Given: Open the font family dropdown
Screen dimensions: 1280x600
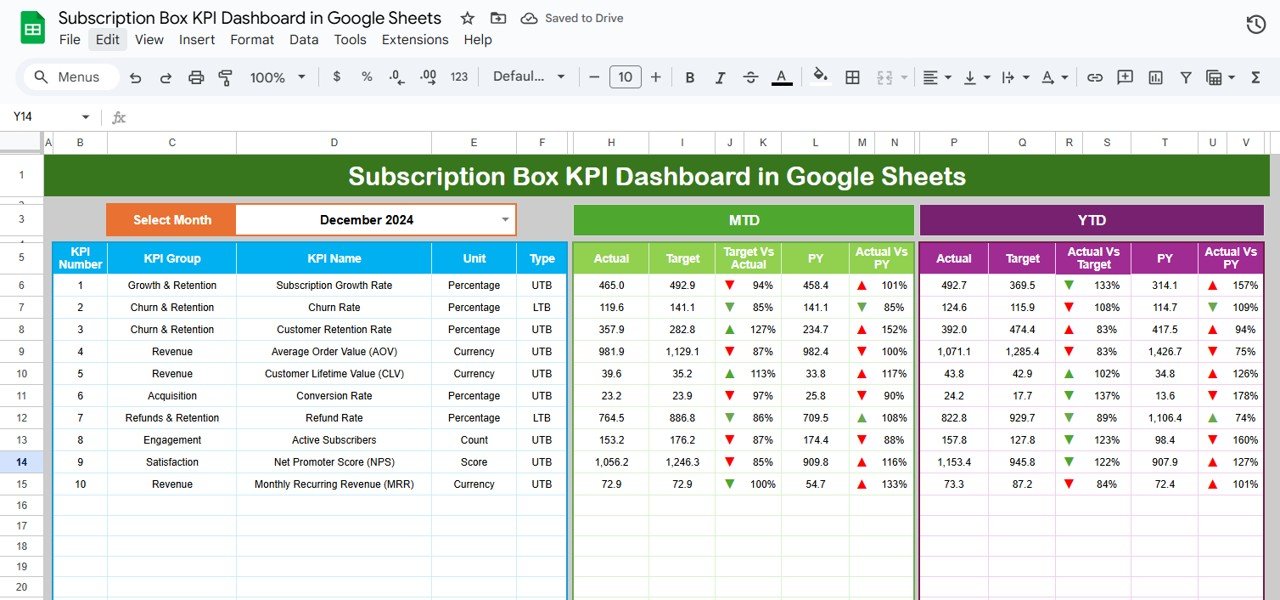Looking at the screenshot, I should (529, 77).
